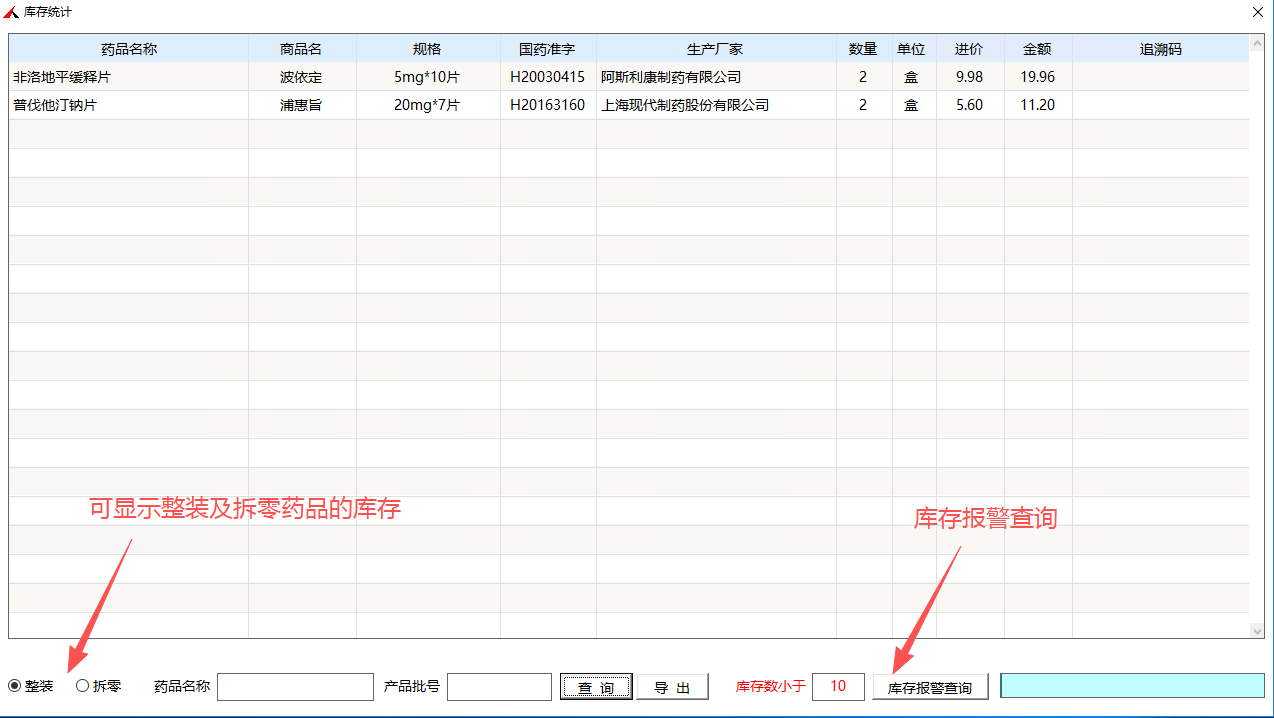Select the 拆零 radio button

pyautogui.click(x=83, y=686)
